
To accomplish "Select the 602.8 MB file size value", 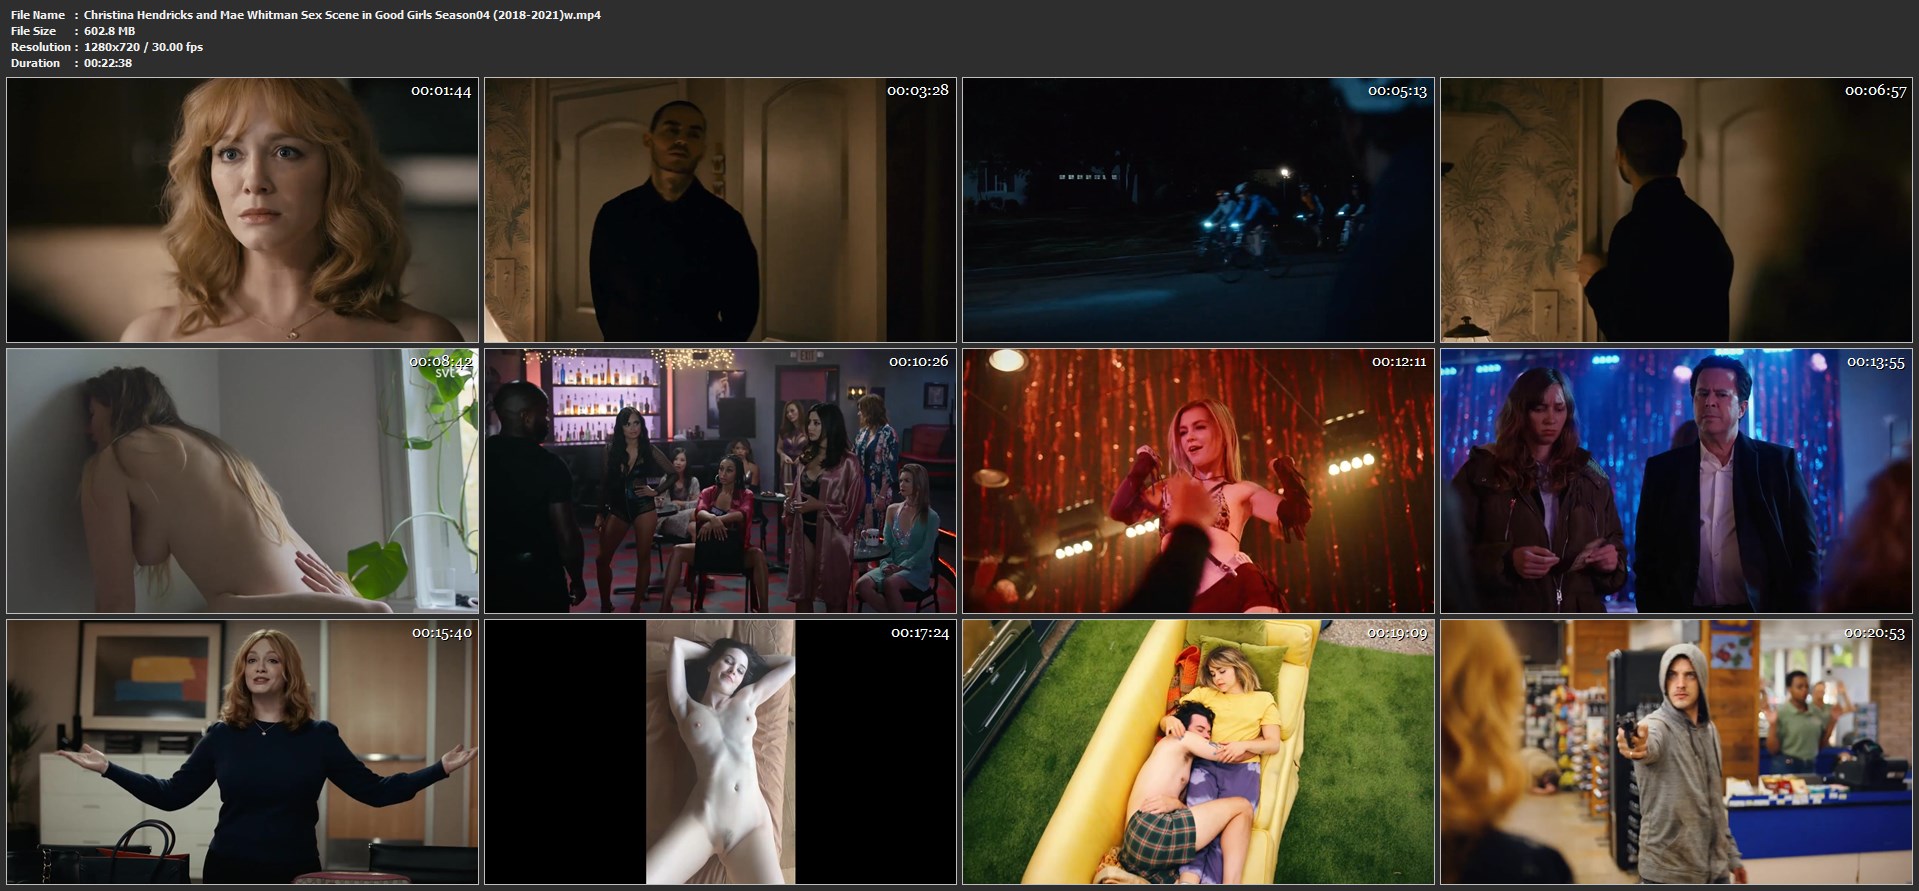I will [x=110, y=31].
